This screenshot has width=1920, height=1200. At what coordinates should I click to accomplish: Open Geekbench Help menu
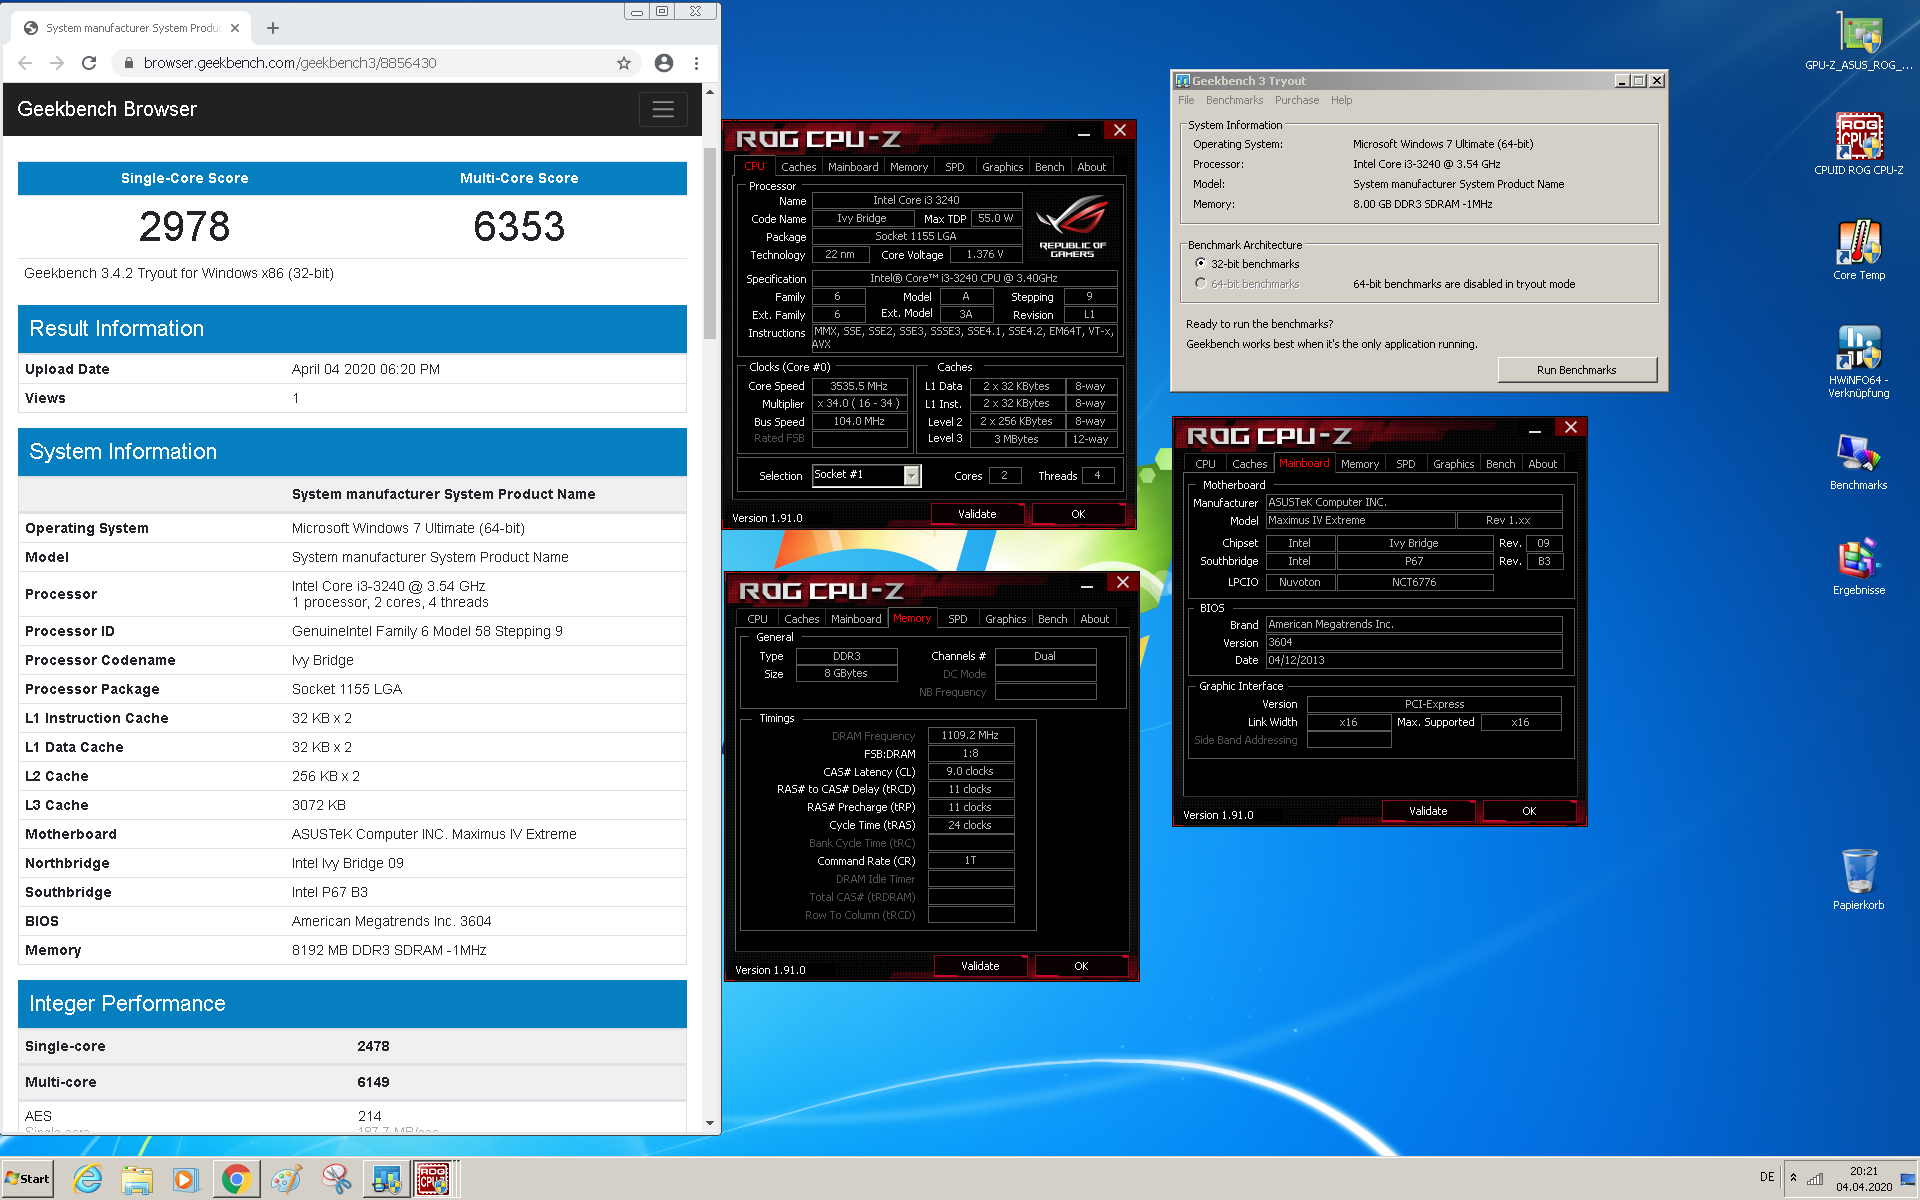(1341, 100)
